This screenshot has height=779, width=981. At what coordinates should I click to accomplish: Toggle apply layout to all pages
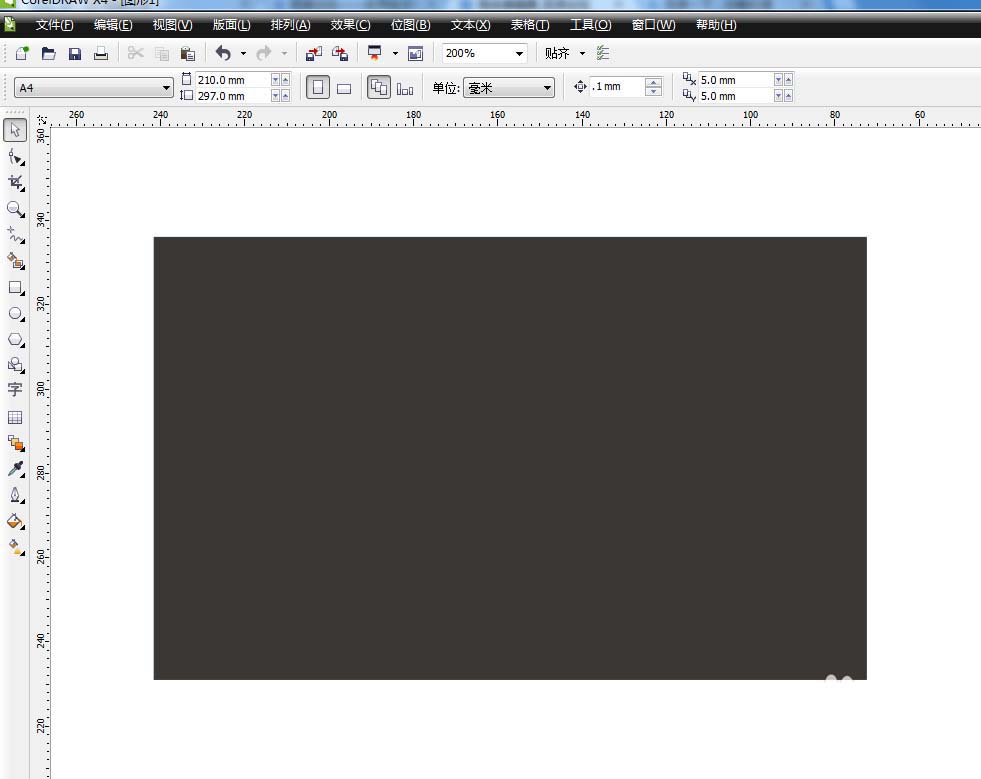(379, 88)
